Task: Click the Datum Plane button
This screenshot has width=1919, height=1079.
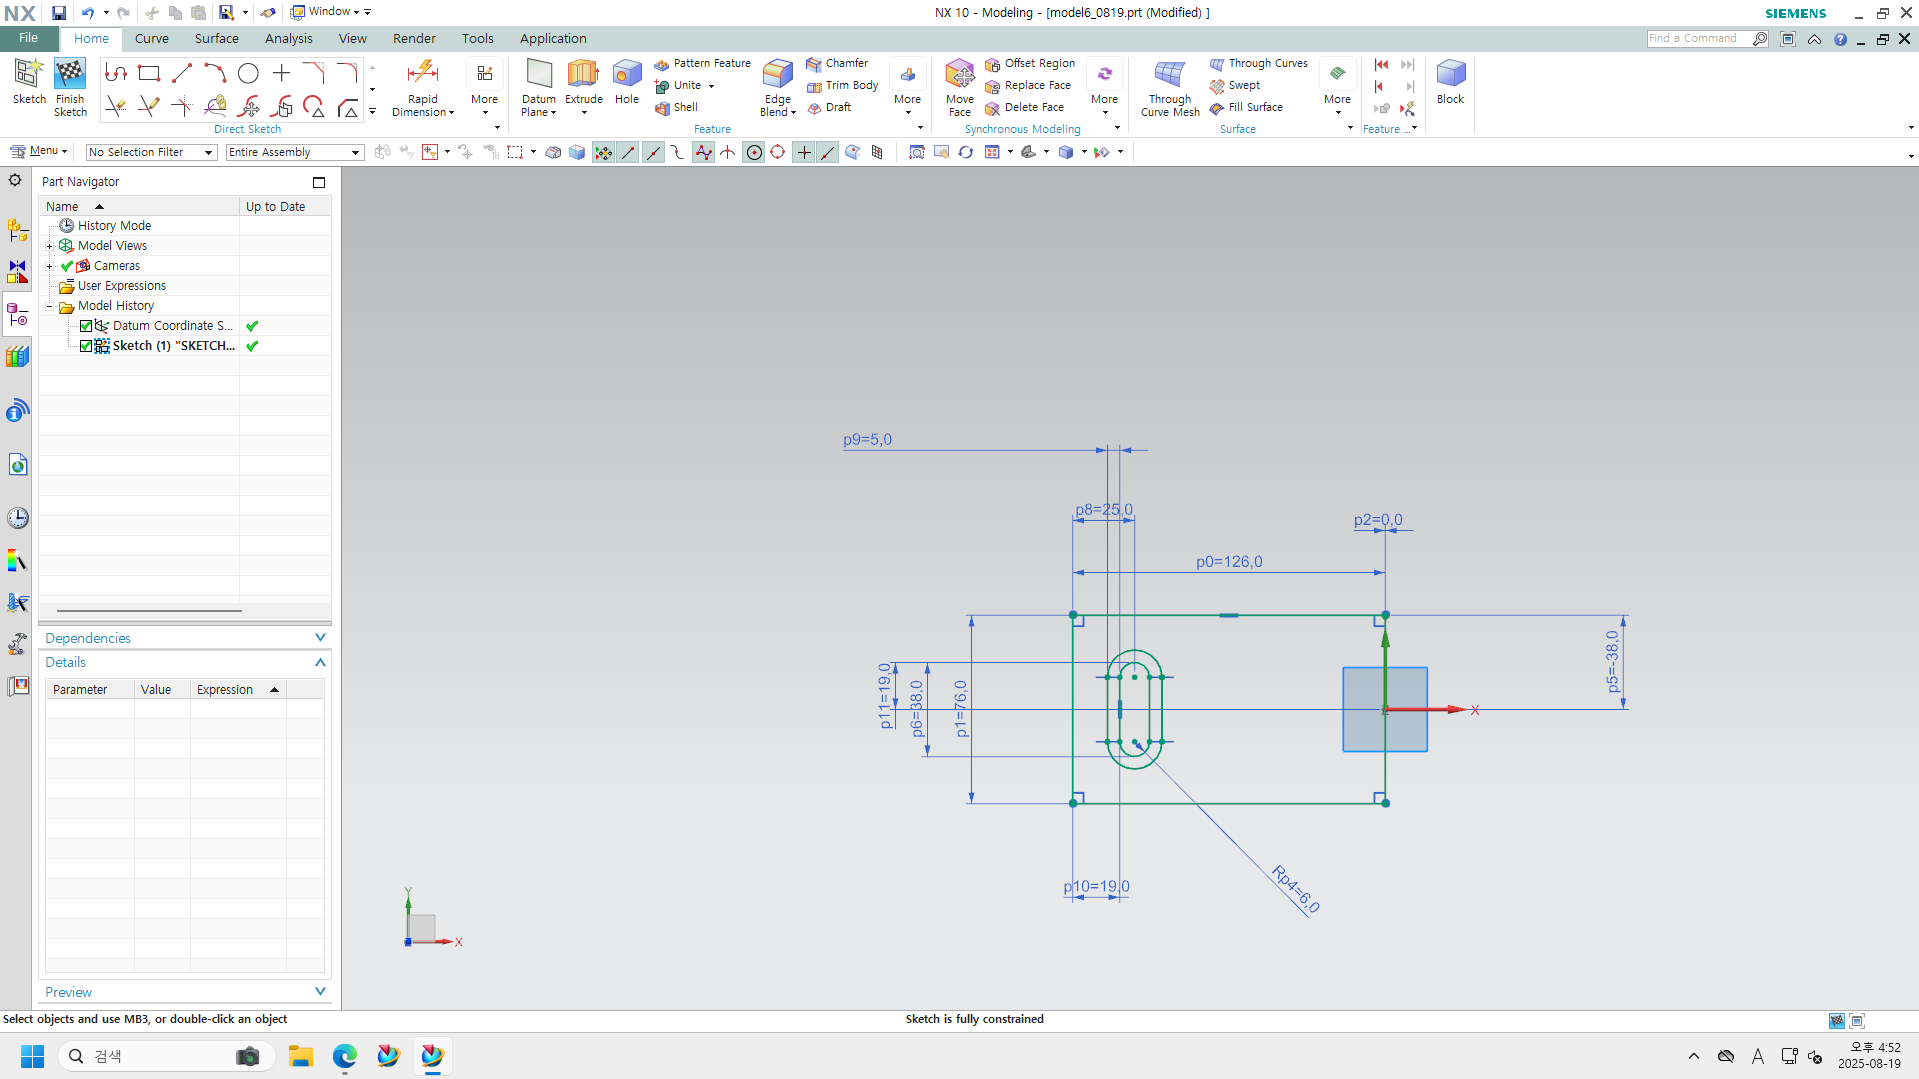Action: click(x=539, y=88)
